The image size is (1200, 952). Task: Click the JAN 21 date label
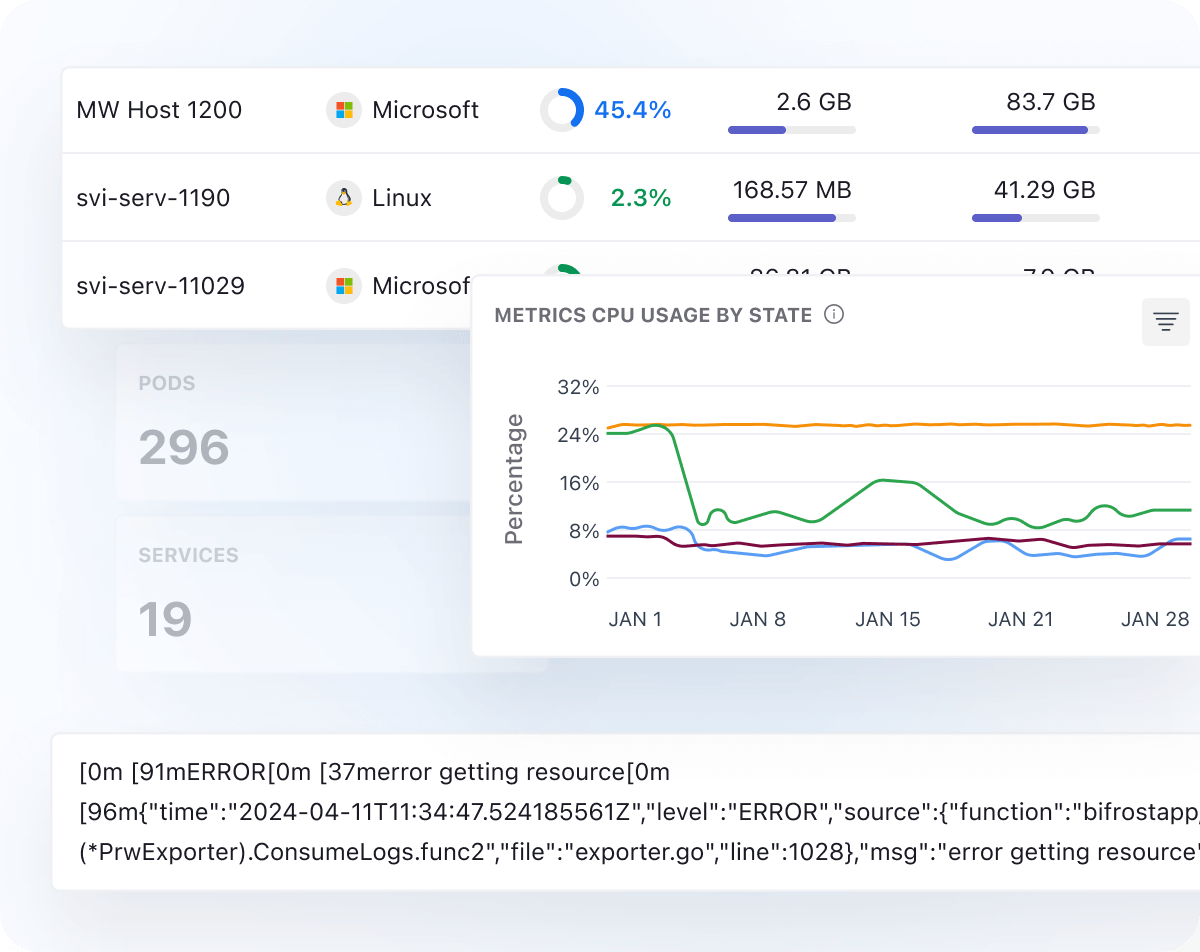click(1021, 619)
